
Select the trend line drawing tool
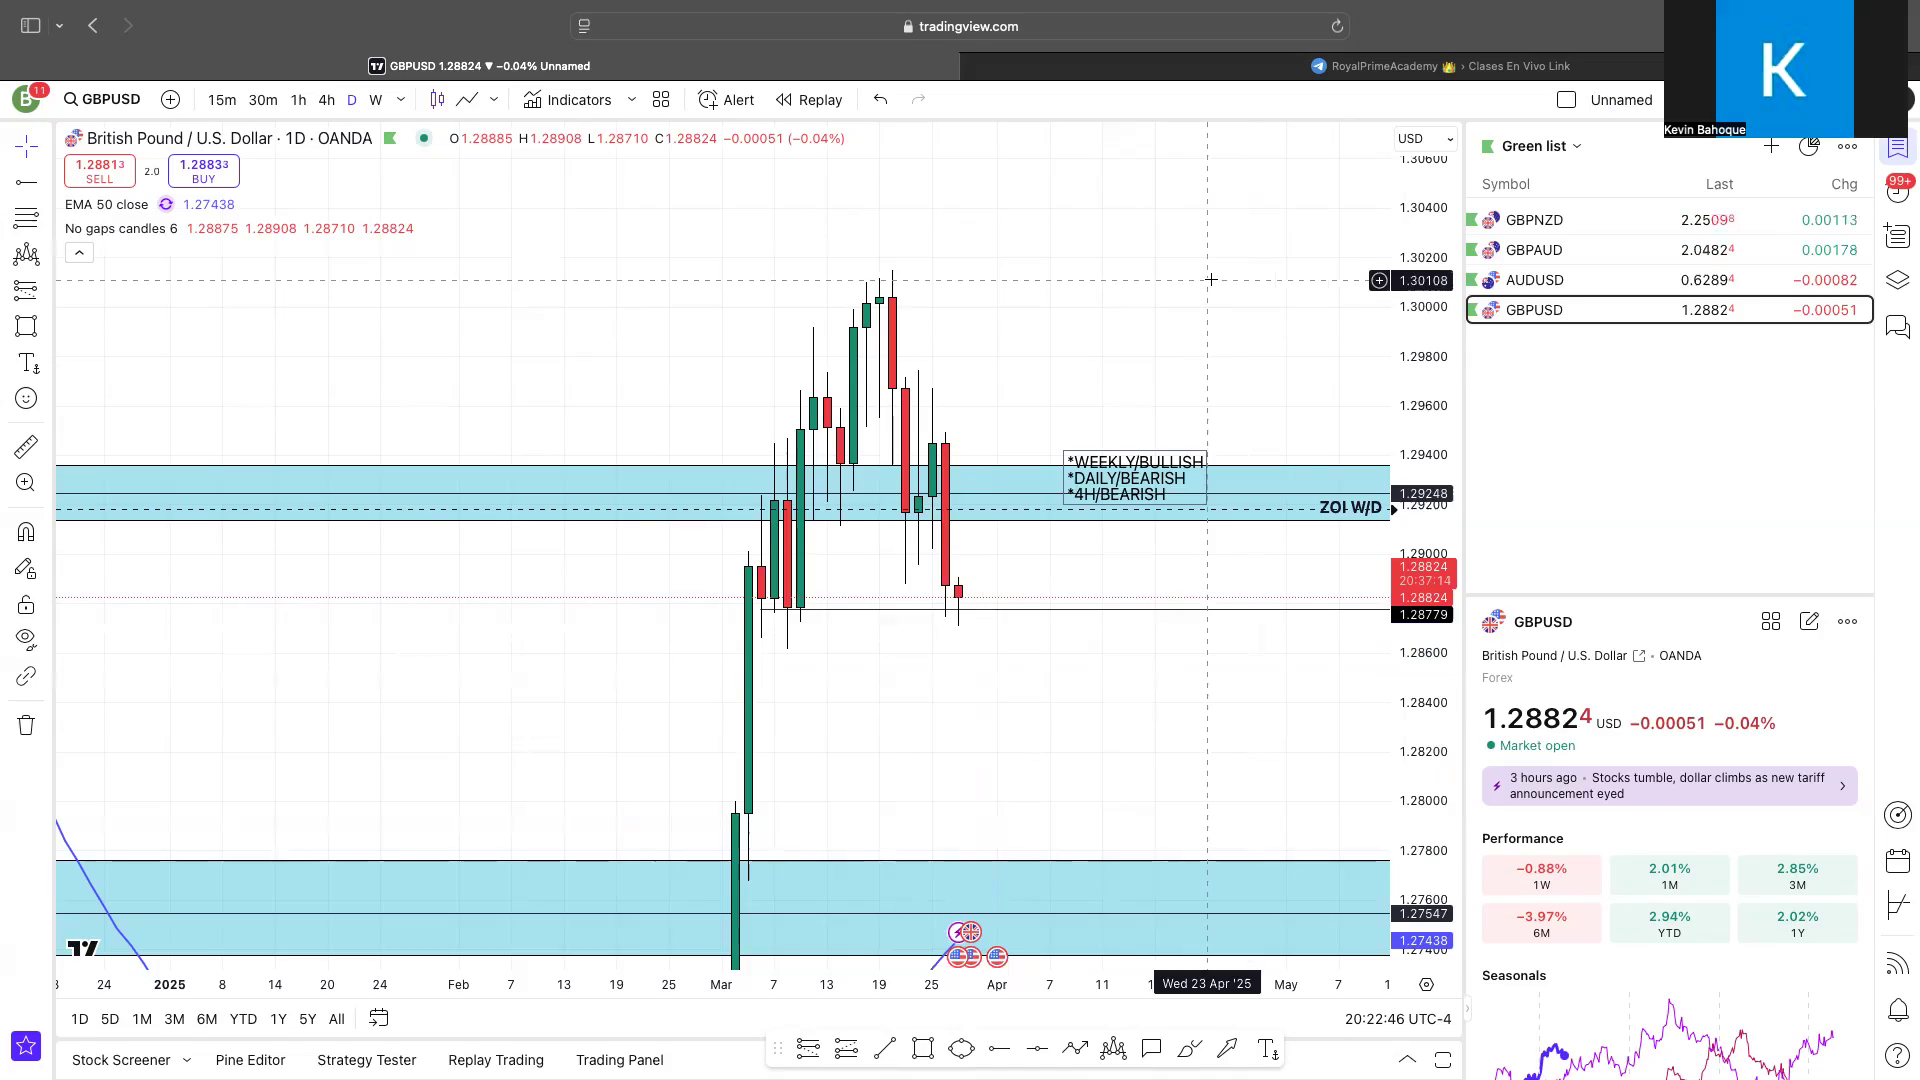point(27,182)
